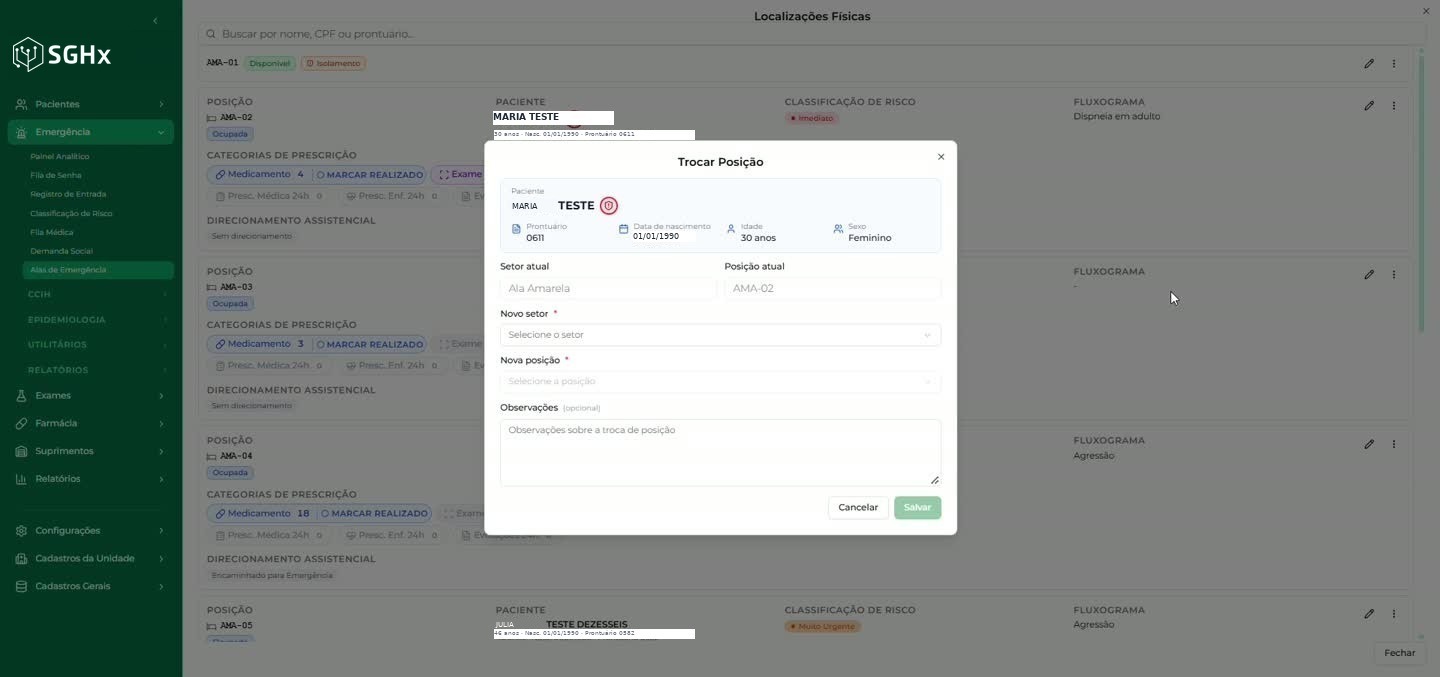Open Fila Médica menu item

[52, 232]
